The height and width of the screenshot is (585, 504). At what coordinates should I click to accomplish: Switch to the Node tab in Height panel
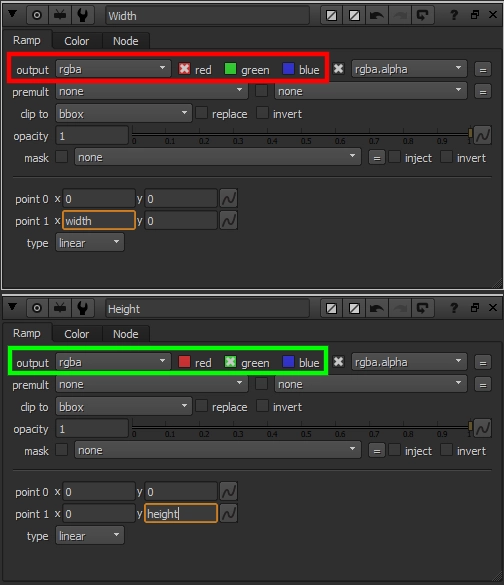[126, 334]
